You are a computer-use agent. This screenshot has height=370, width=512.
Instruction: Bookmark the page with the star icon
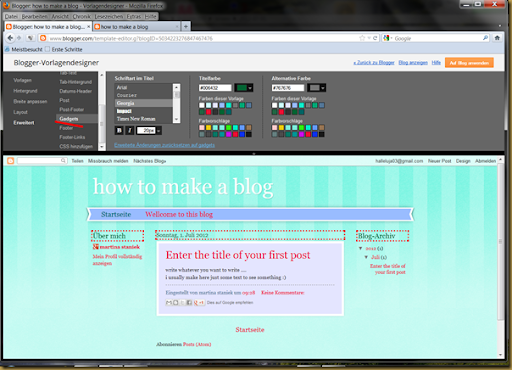[362, 38]
